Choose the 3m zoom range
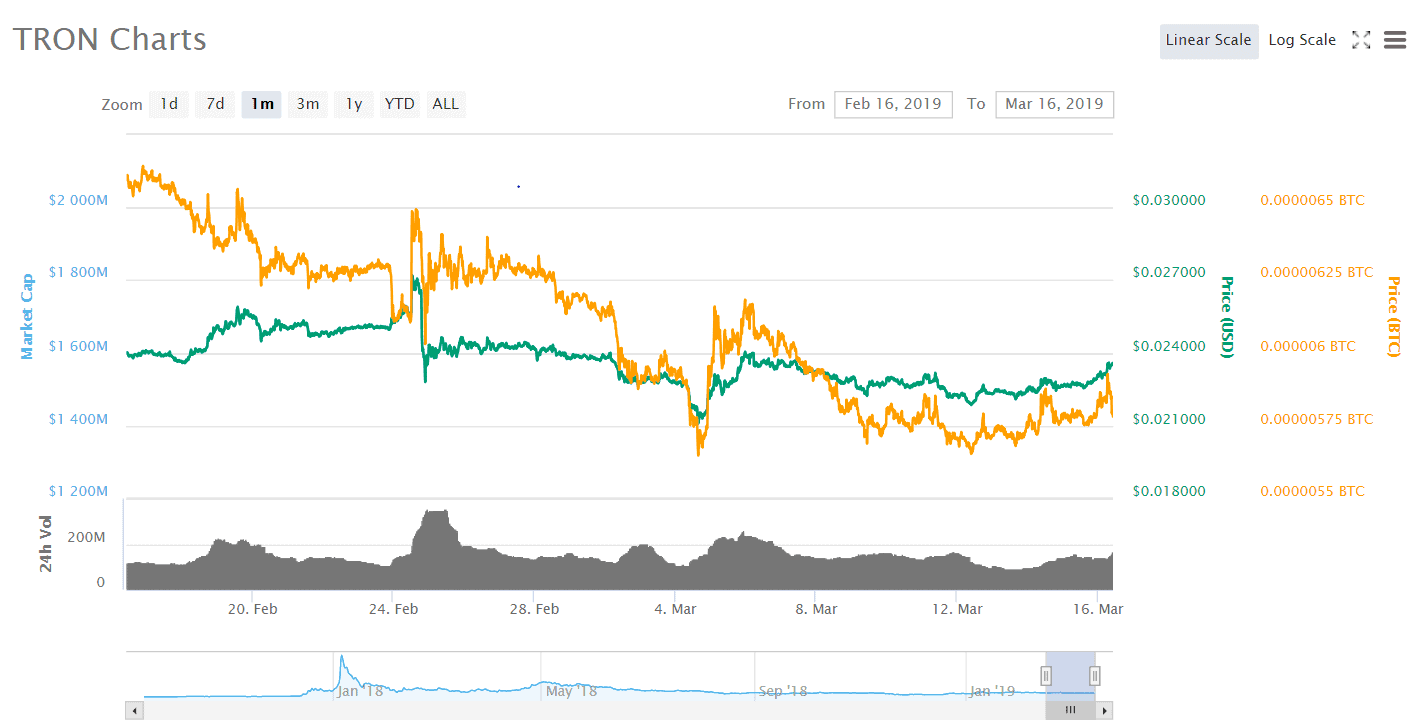The width and height of the screenshot is (1419, 726). tap(308, 104)
